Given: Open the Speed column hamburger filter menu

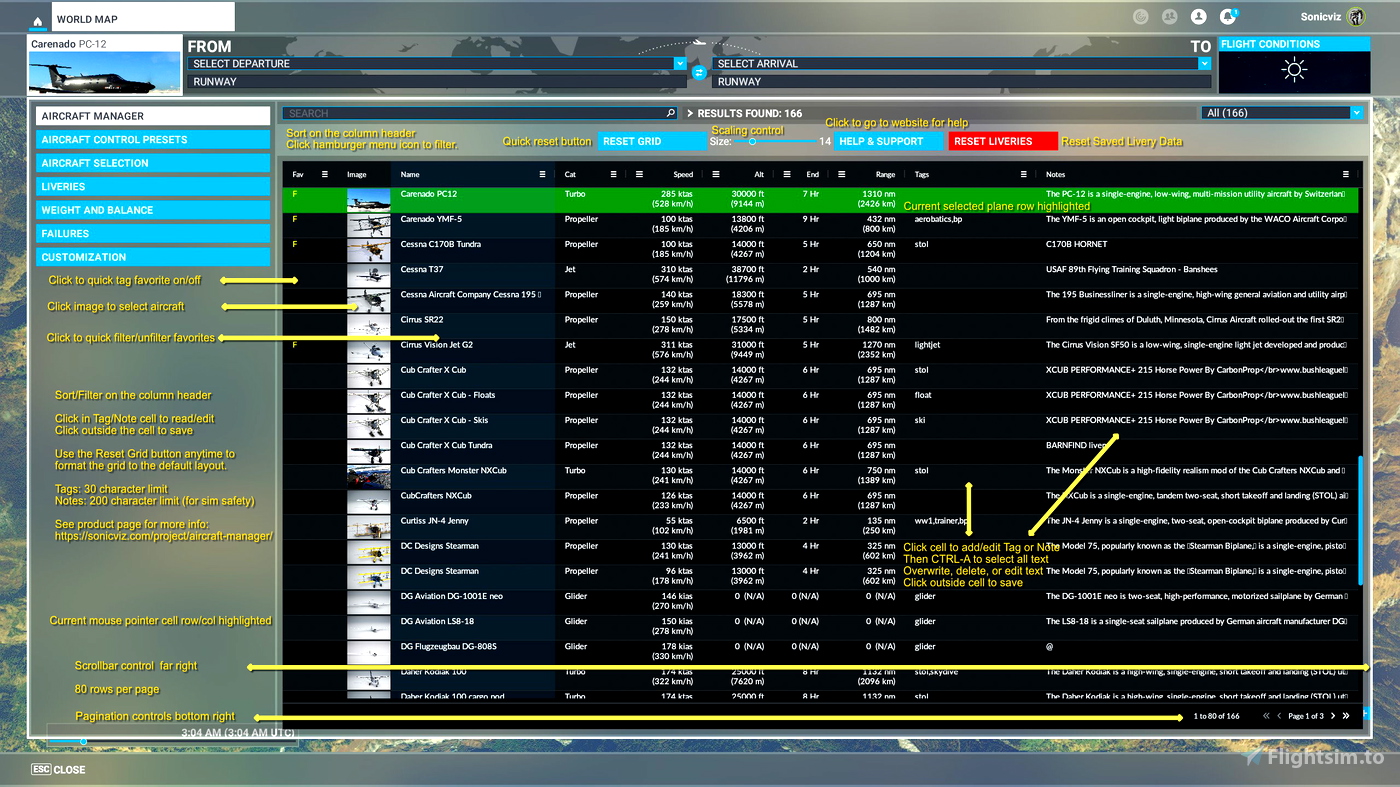Looking at the screenshot, I should (639, 174).
